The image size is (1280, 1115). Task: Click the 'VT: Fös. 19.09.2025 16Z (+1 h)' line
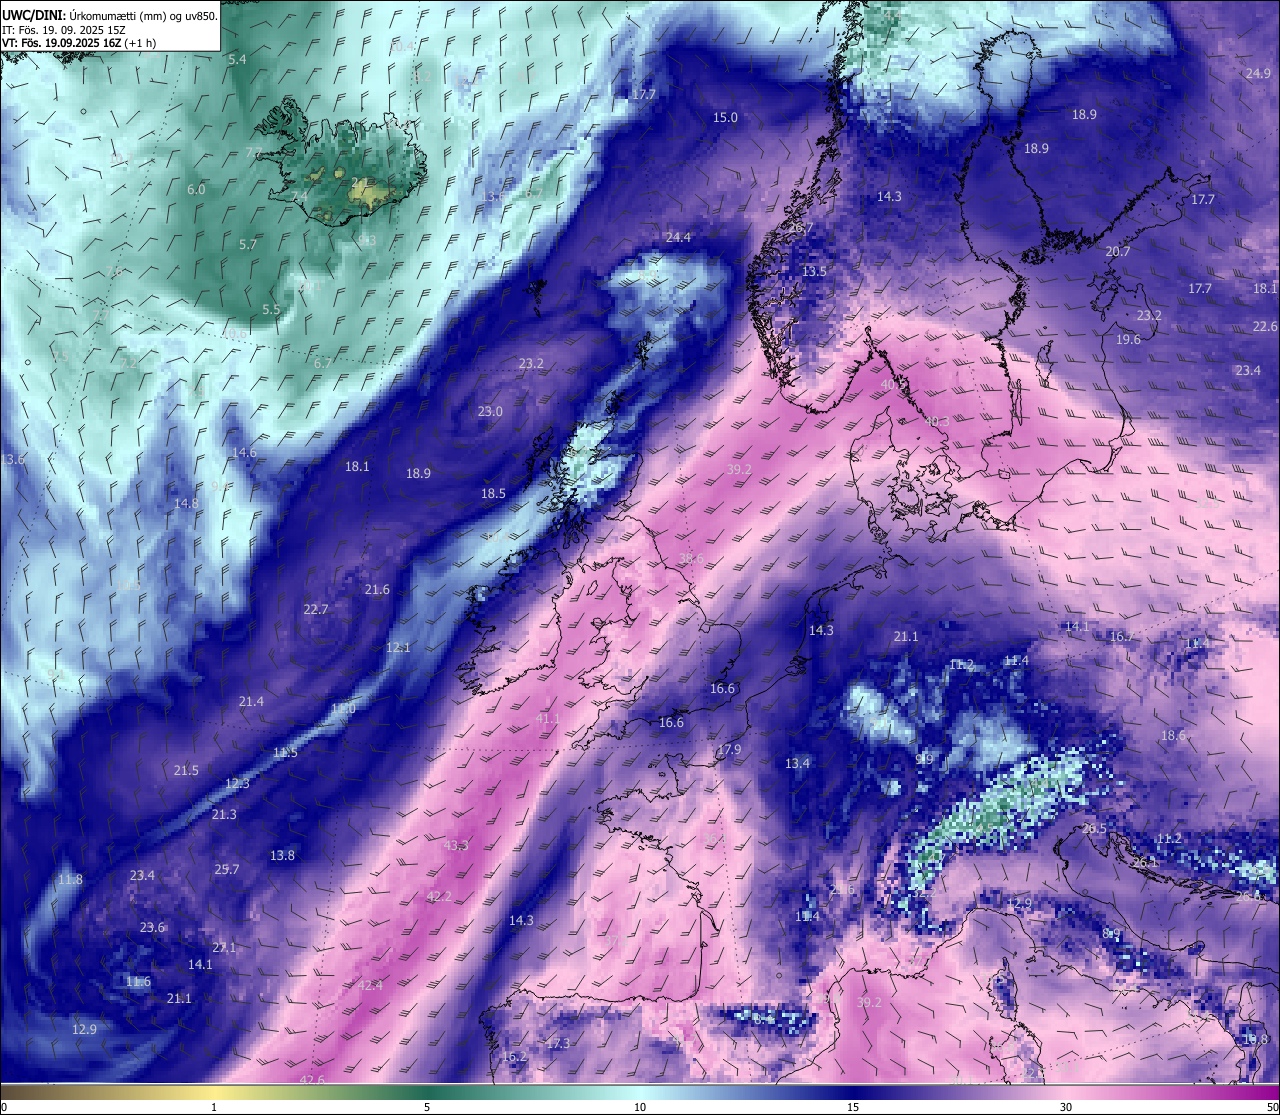(x=80, y=44)
